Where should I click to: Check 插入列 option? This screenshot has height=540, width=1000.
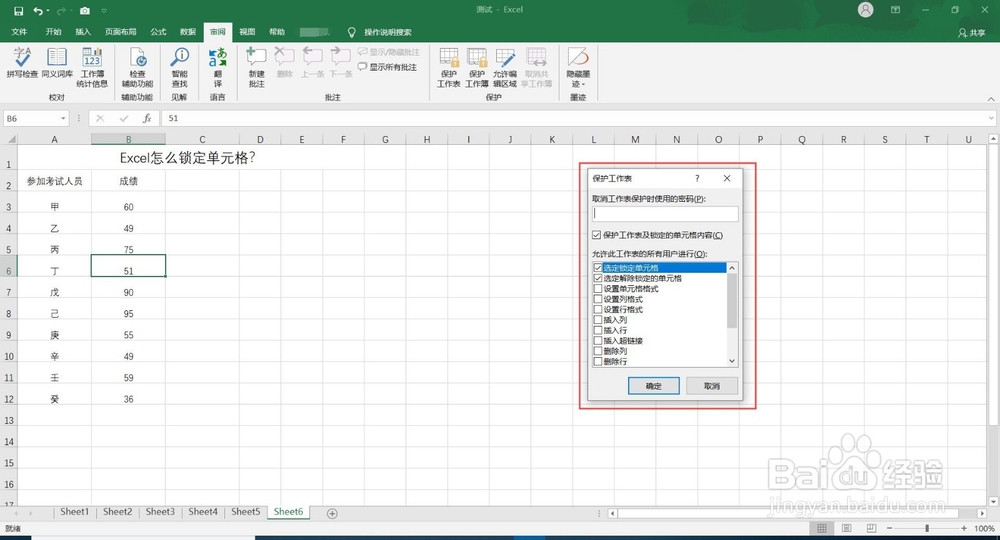[x=598, y=320]
